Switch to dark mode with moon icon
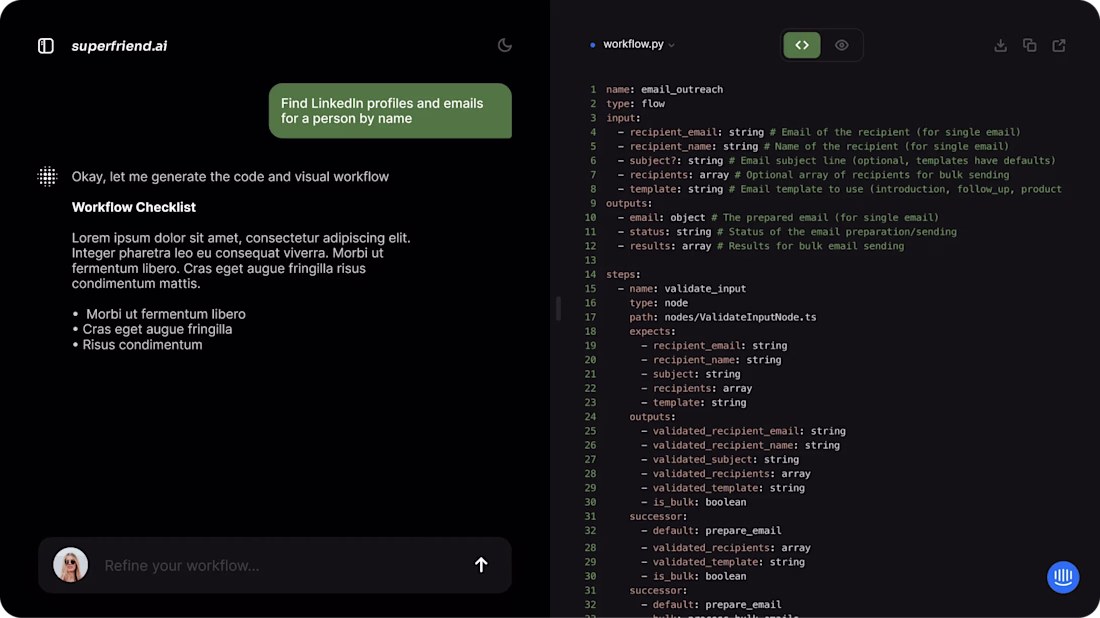Image resolution: width=1100 pixels, height=618 pixels. coord(504,45)
